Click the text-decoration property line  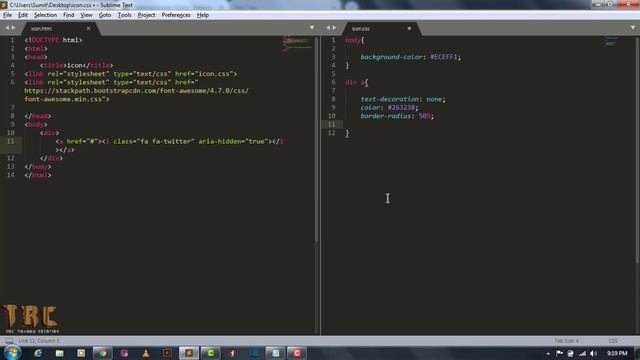click(x=403, y=99)
